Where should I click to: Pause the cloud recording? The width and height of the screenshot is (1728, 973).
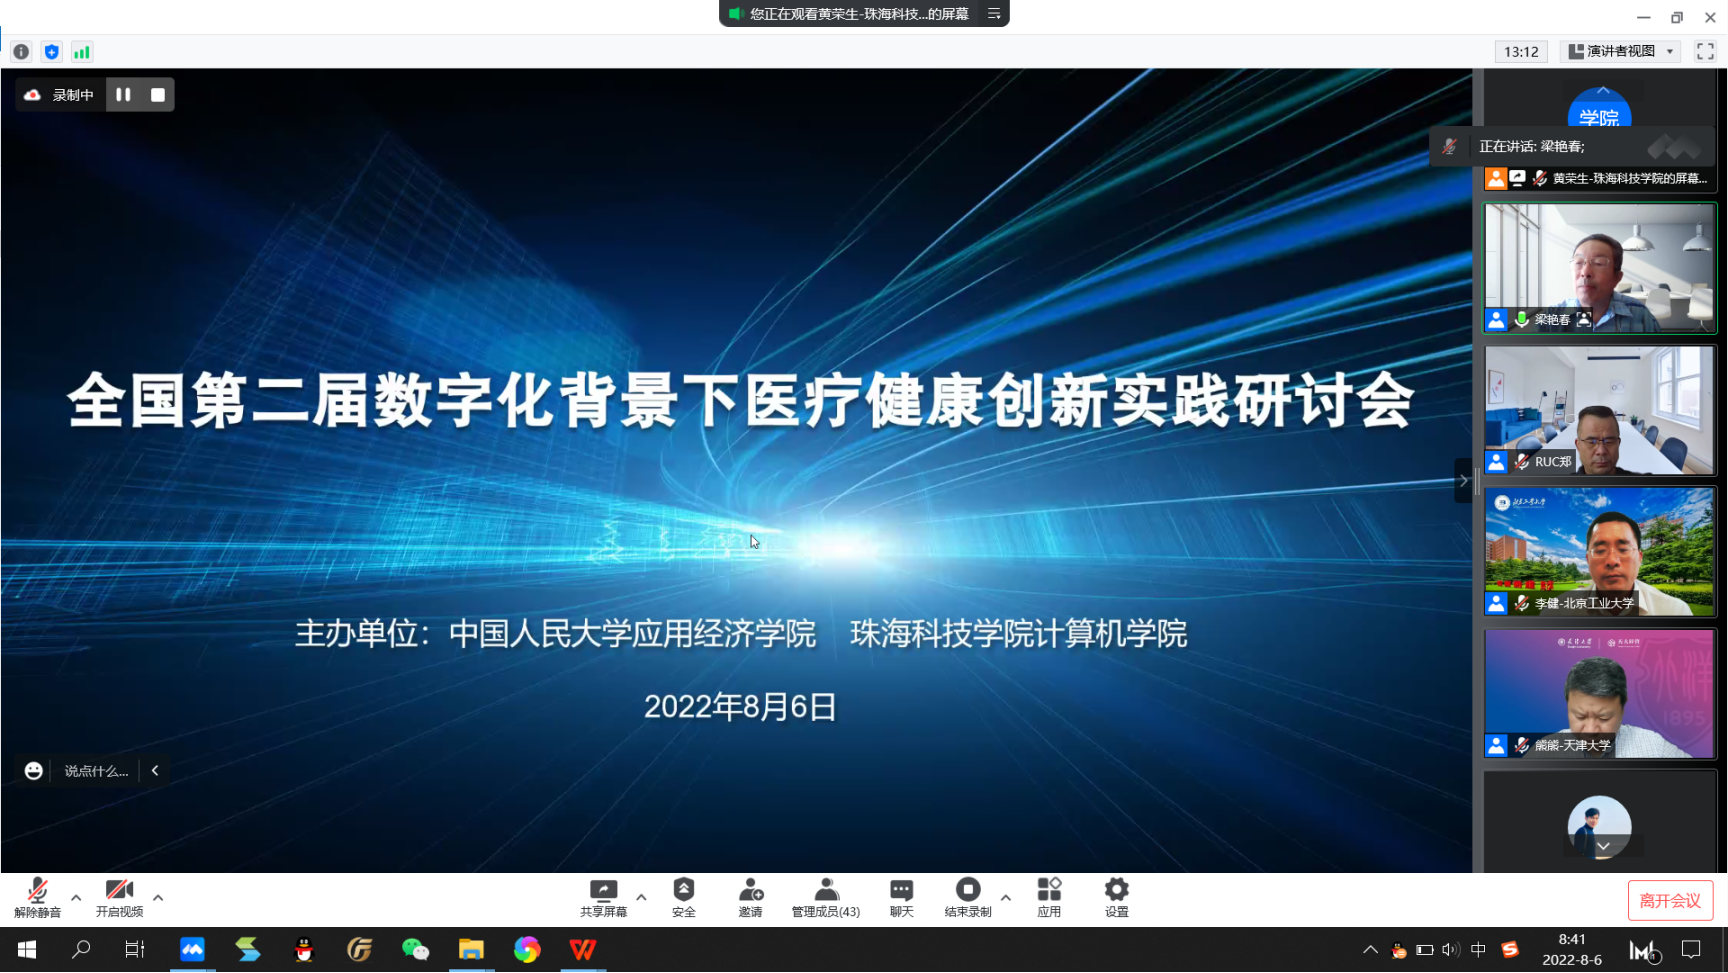[x=123, y=95]
